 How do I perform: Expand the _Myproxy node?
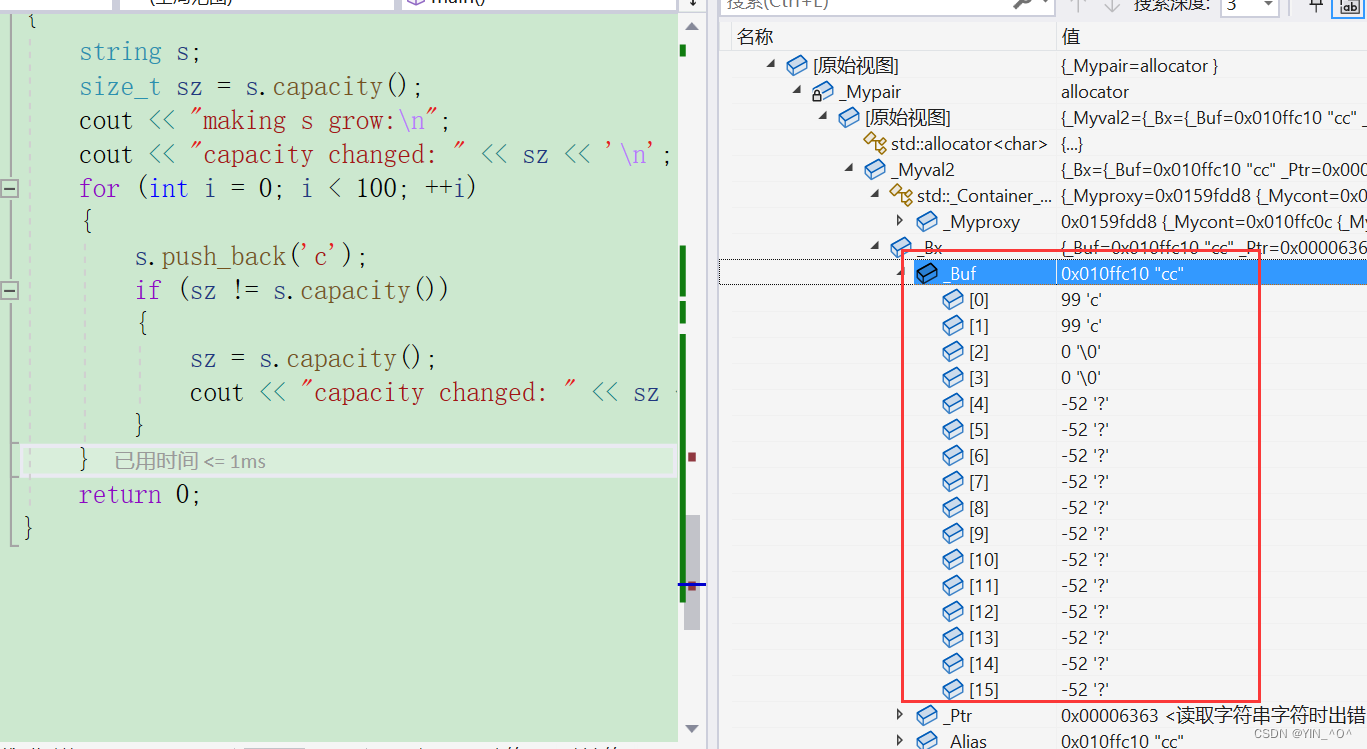[x=900, y=221]
